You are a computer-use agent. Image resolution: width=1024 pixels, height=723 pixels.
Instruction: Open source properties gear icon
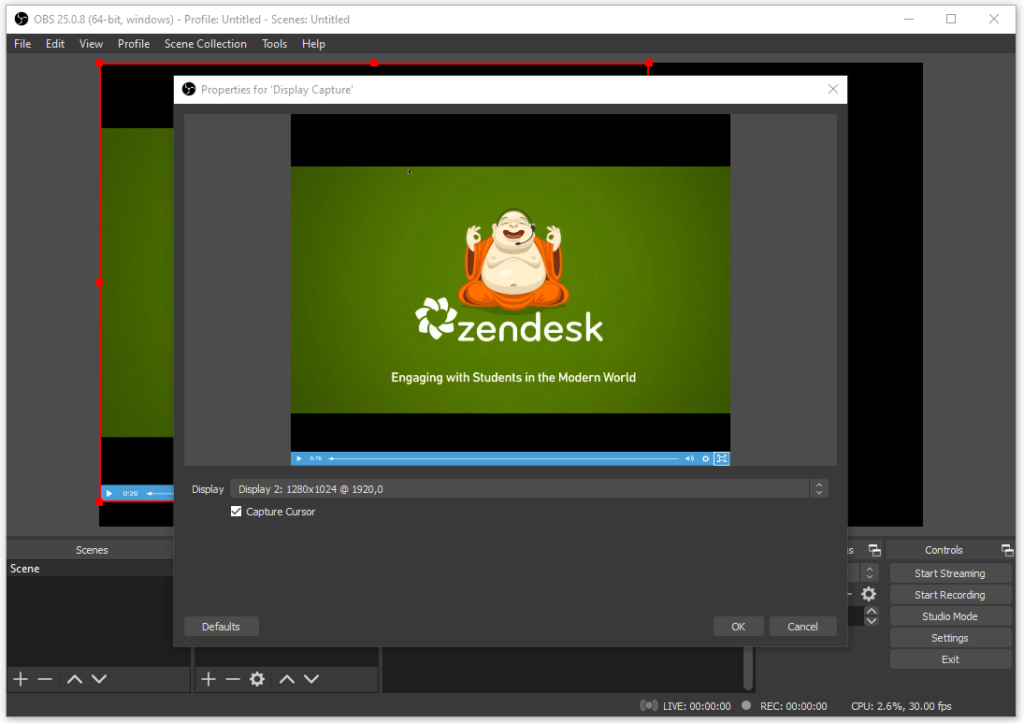[x=257, y=679]
